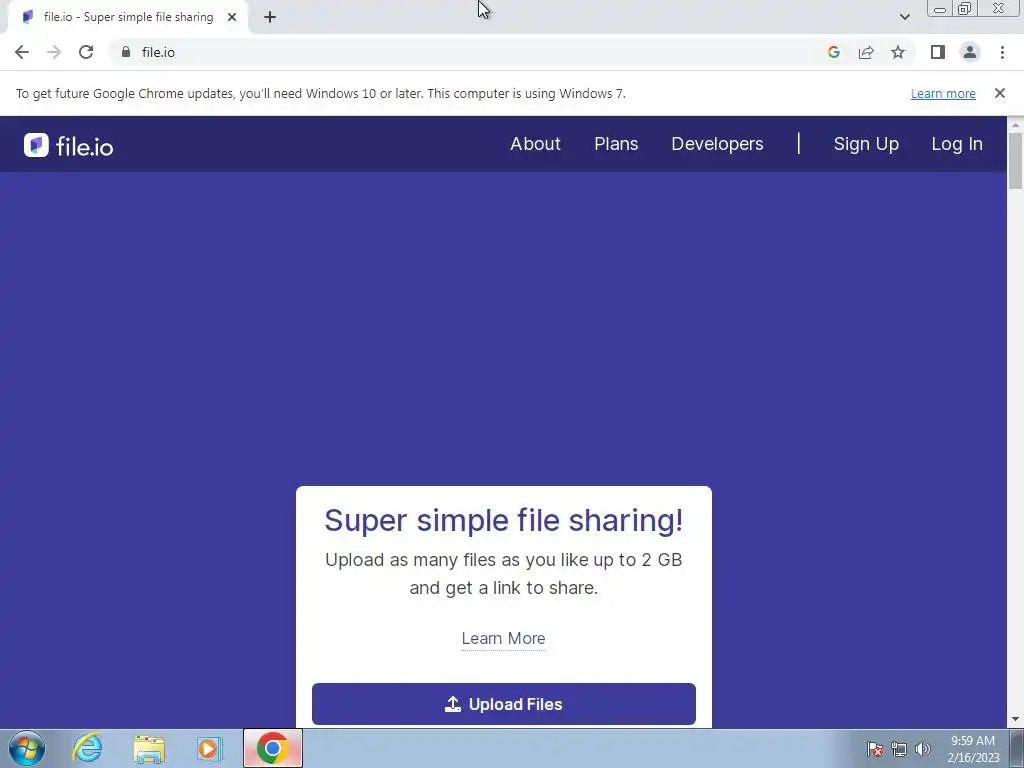Click scrollbar down arrow
Viewport: 1024px width, 768px height.
(x=1015, y=720)
